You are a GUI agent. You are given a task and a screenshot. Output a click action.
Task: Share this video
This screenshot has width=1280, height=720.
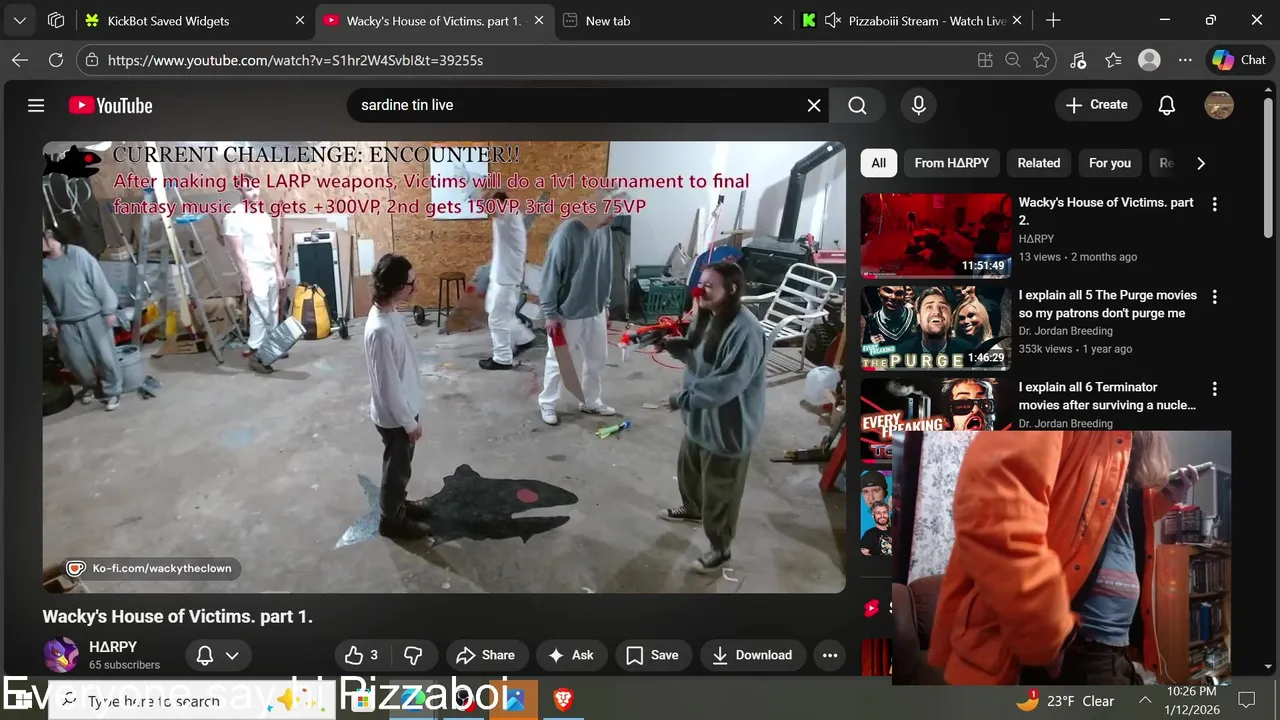point(486,655)
